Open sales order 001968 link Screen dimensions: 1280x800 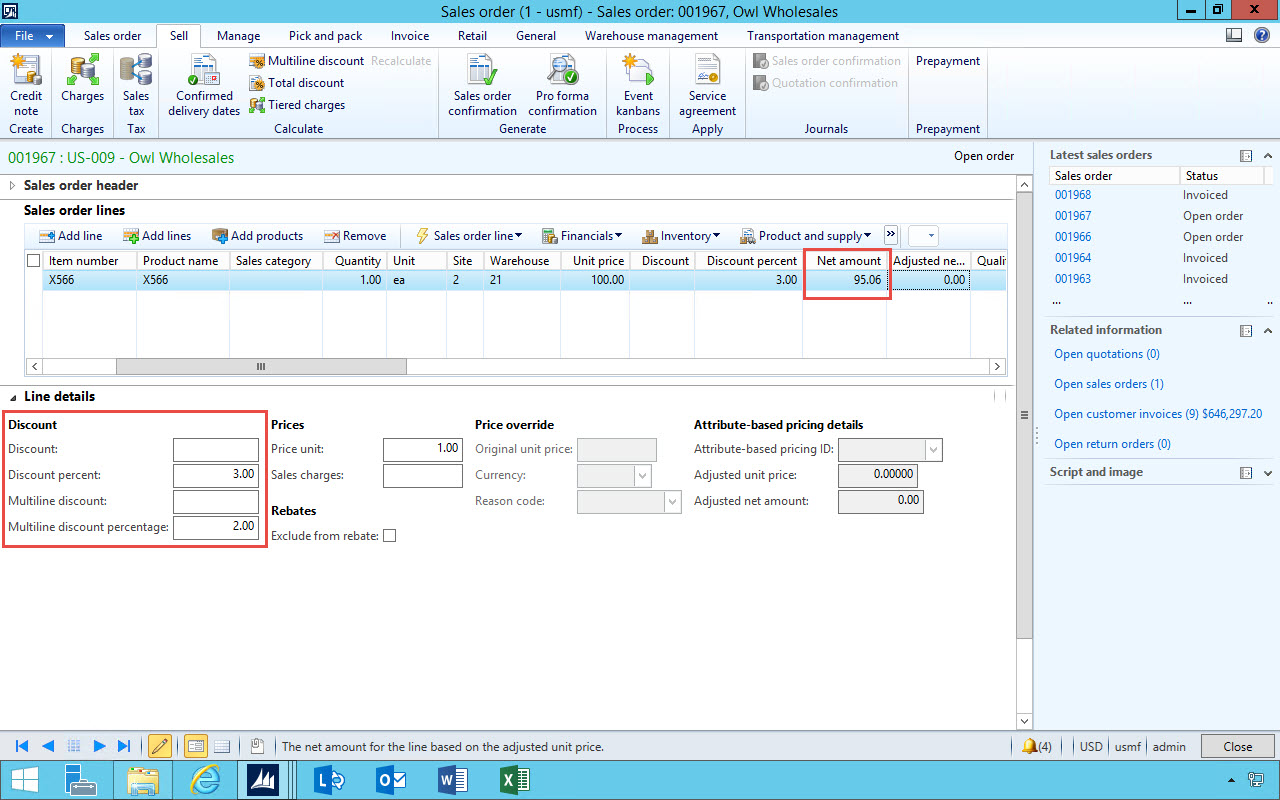point(1073,195)
